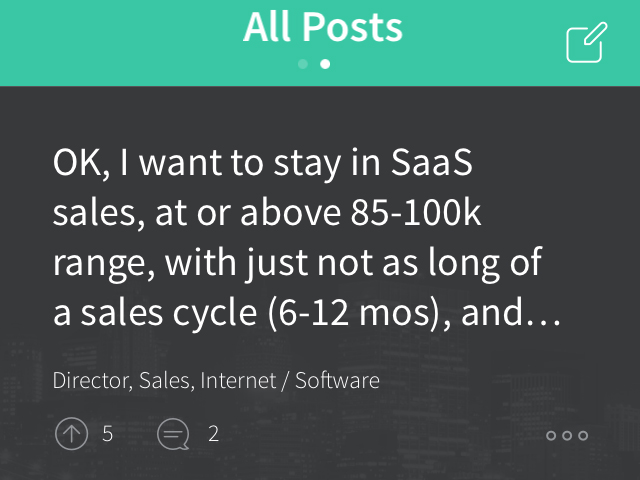Click 'sales cycle' in the post's last line
This screenshot has height=480, width=640.
[169, 313]
